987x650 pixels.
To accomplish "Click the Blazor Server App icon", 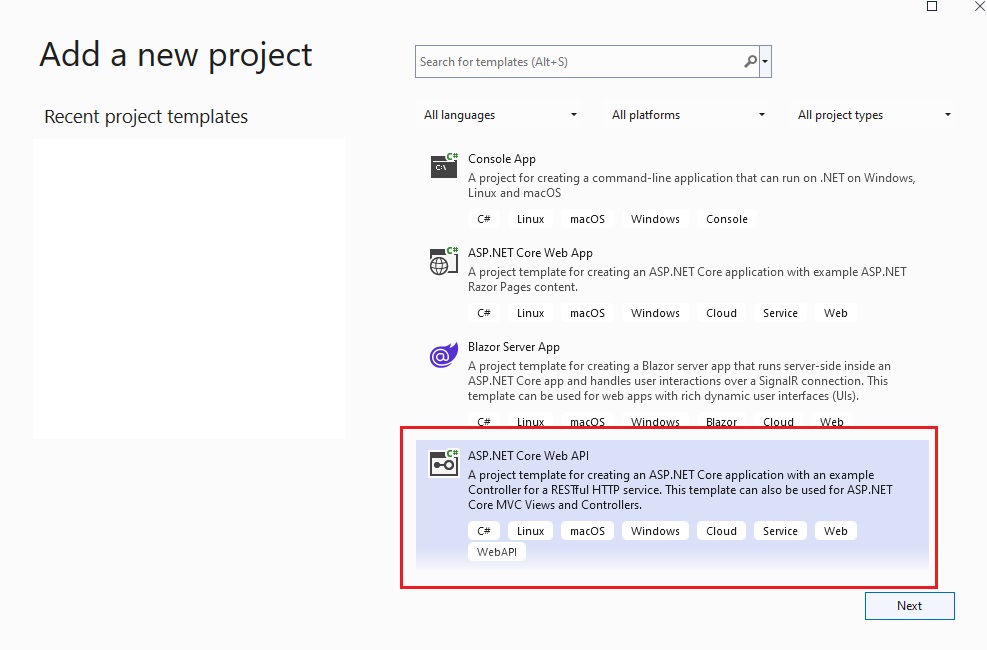I will click(444, 355).
